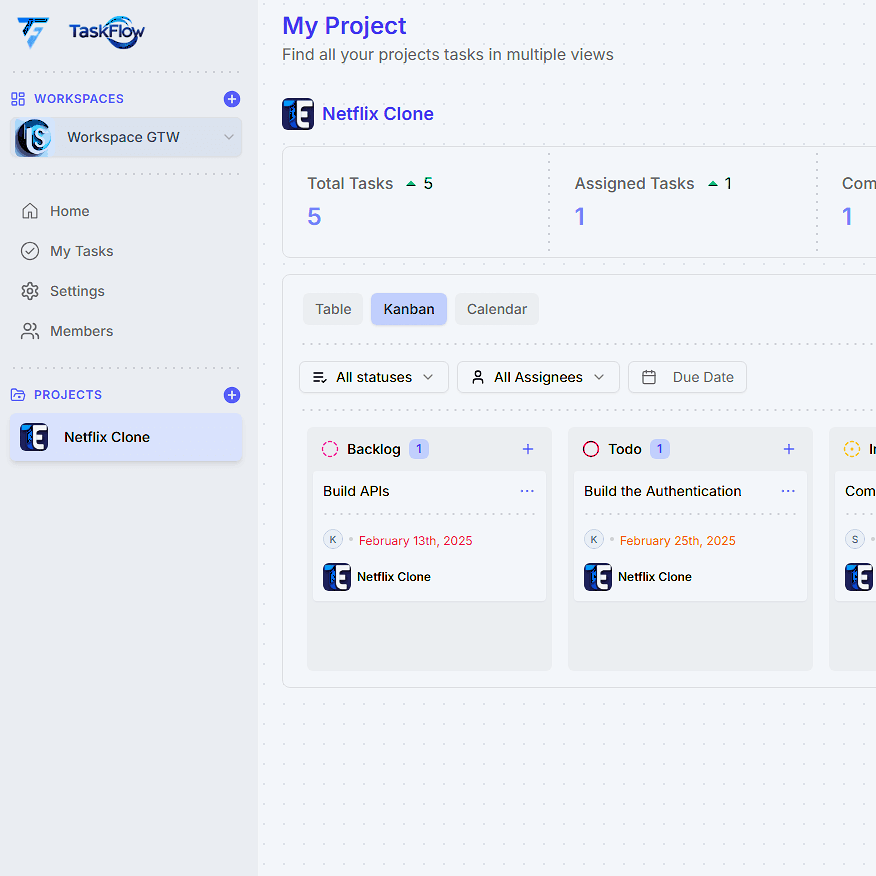
Task: Click the In Progress status icon
Action: [x=851, y=449]
